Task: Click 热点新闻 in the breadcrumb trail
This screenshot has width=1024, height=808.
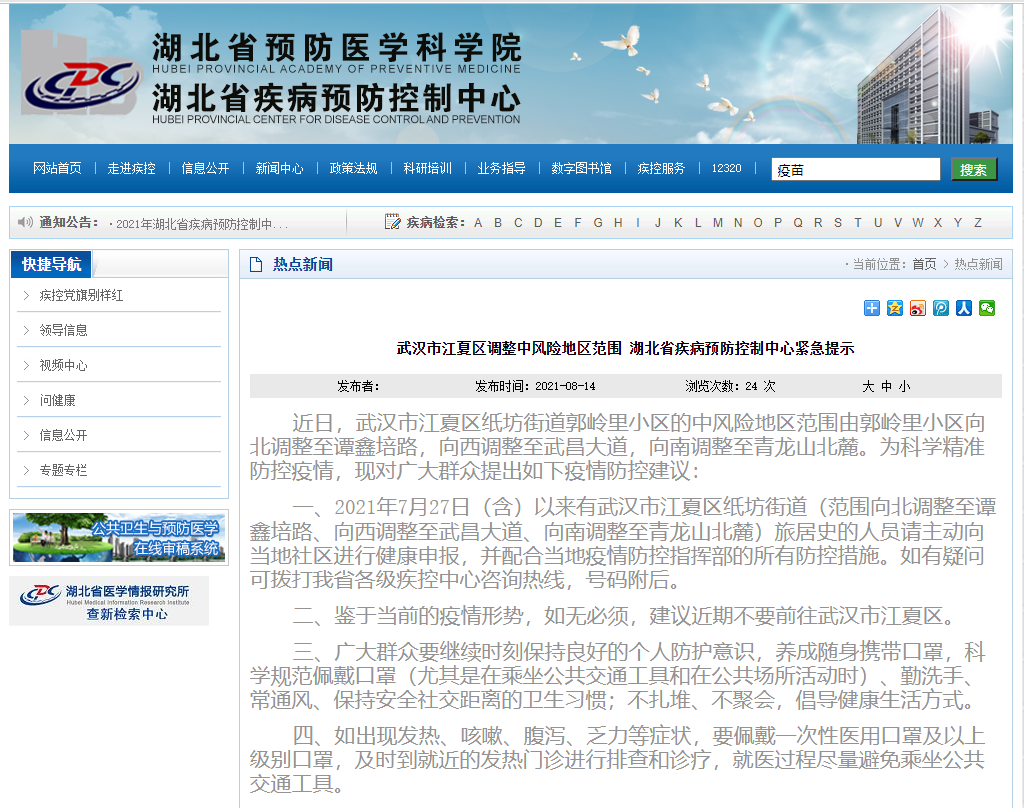Action: point(978,264)
